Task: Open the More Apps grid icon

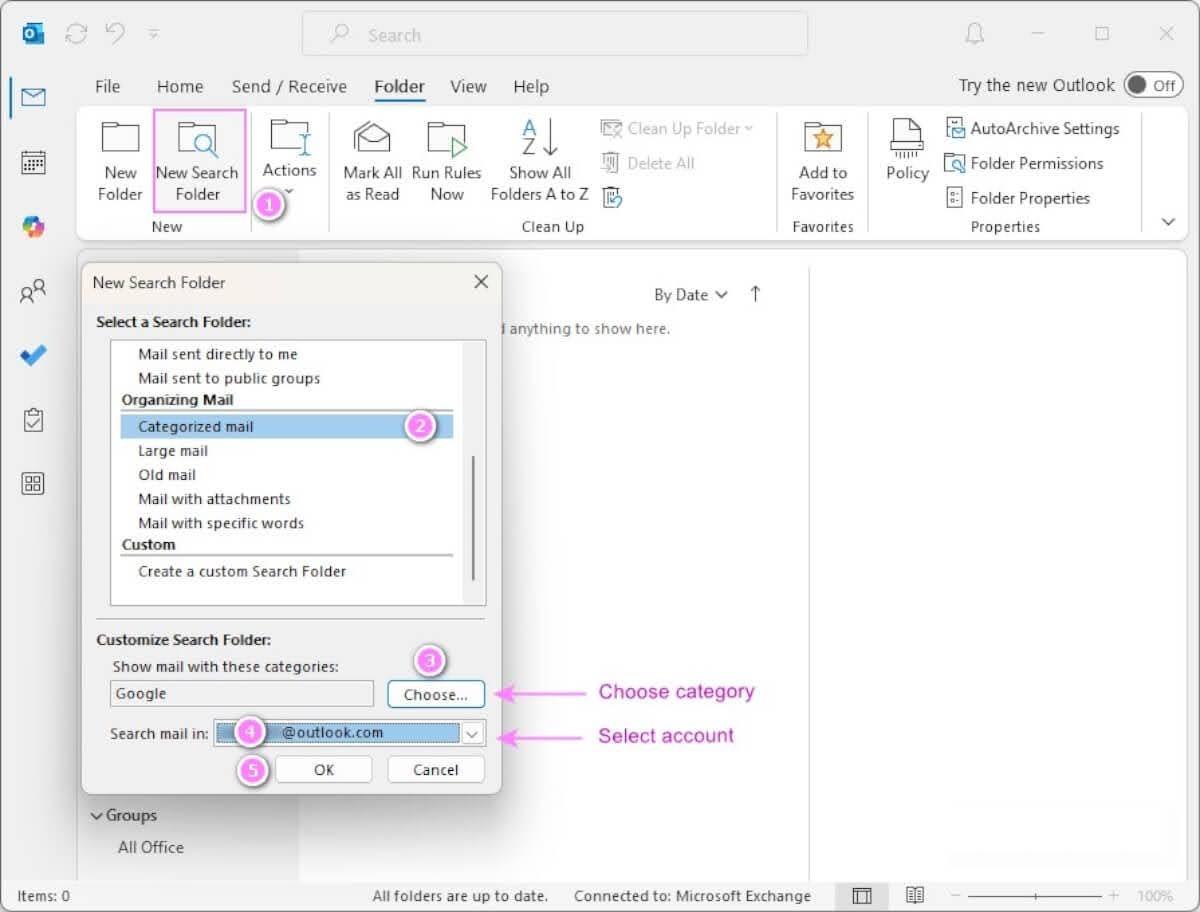Action: coord(33,484)
